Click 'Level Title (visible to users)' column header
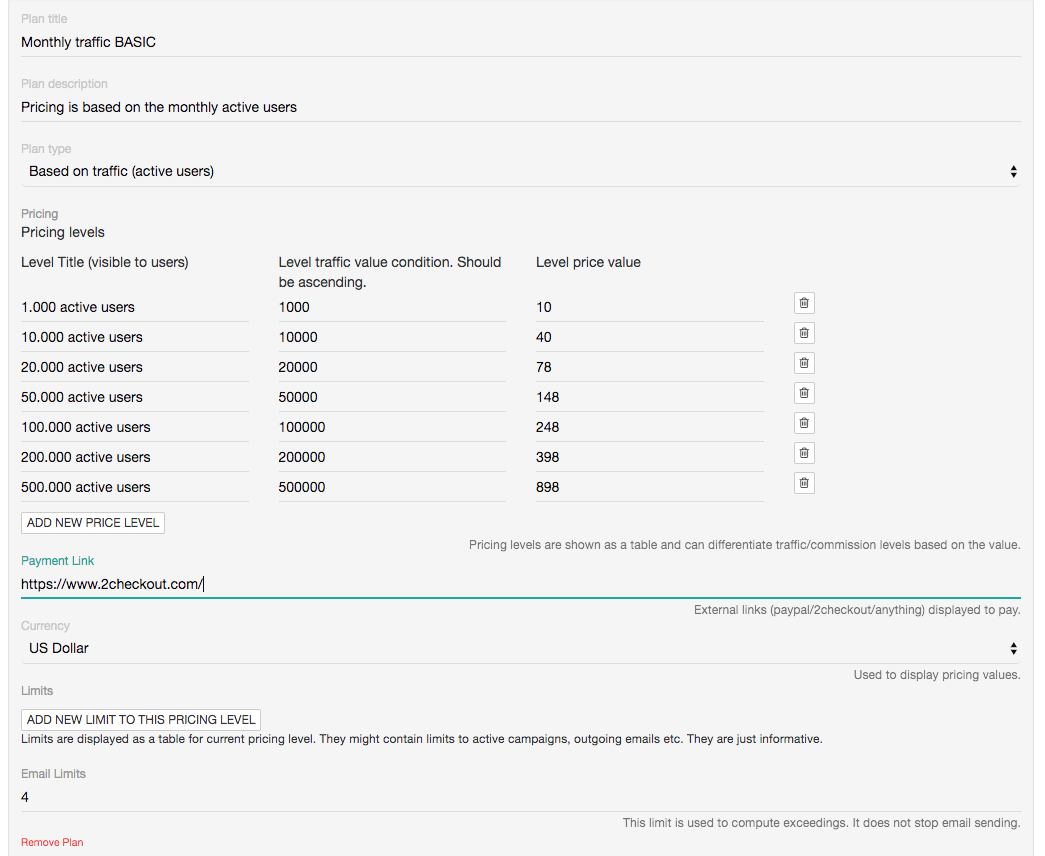1045x856 pixels. click(x=105, y=262)
